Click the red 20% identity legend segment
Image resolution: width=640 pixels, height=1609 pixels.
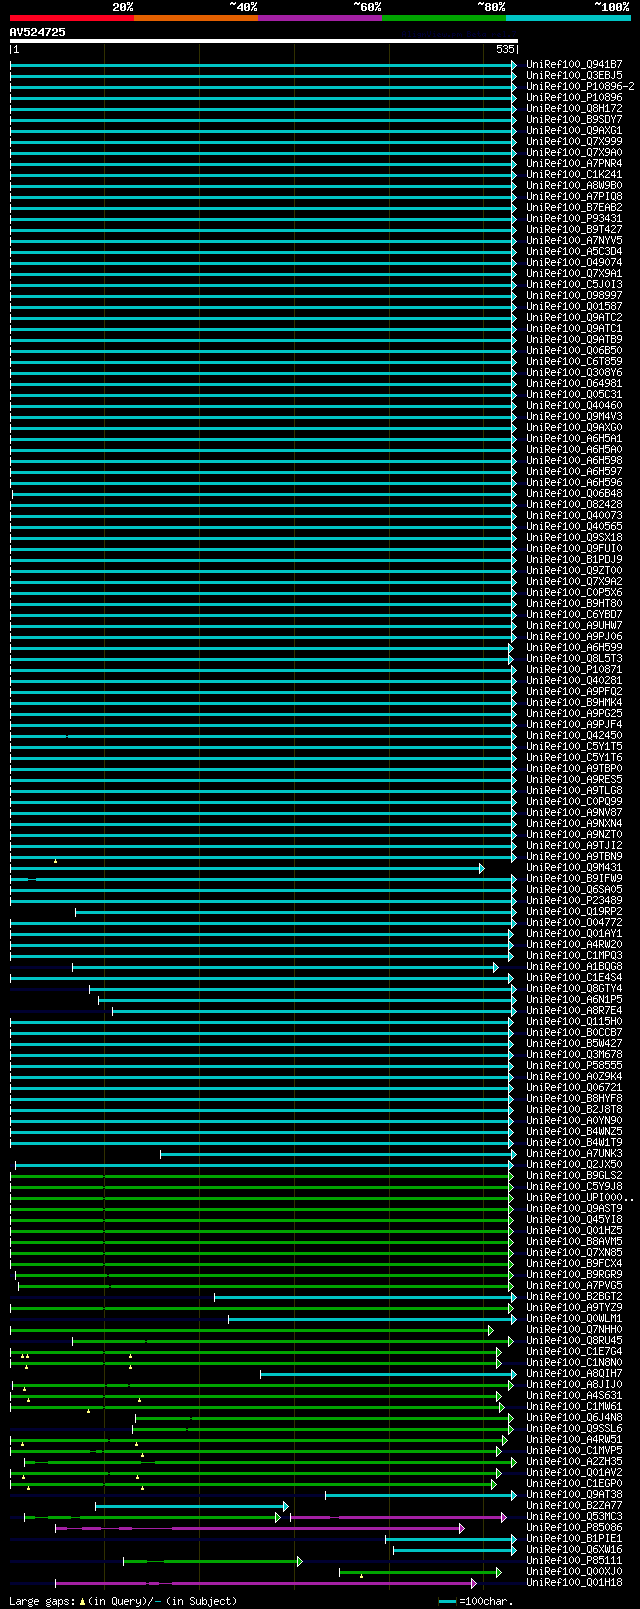[x=72, y=18]
